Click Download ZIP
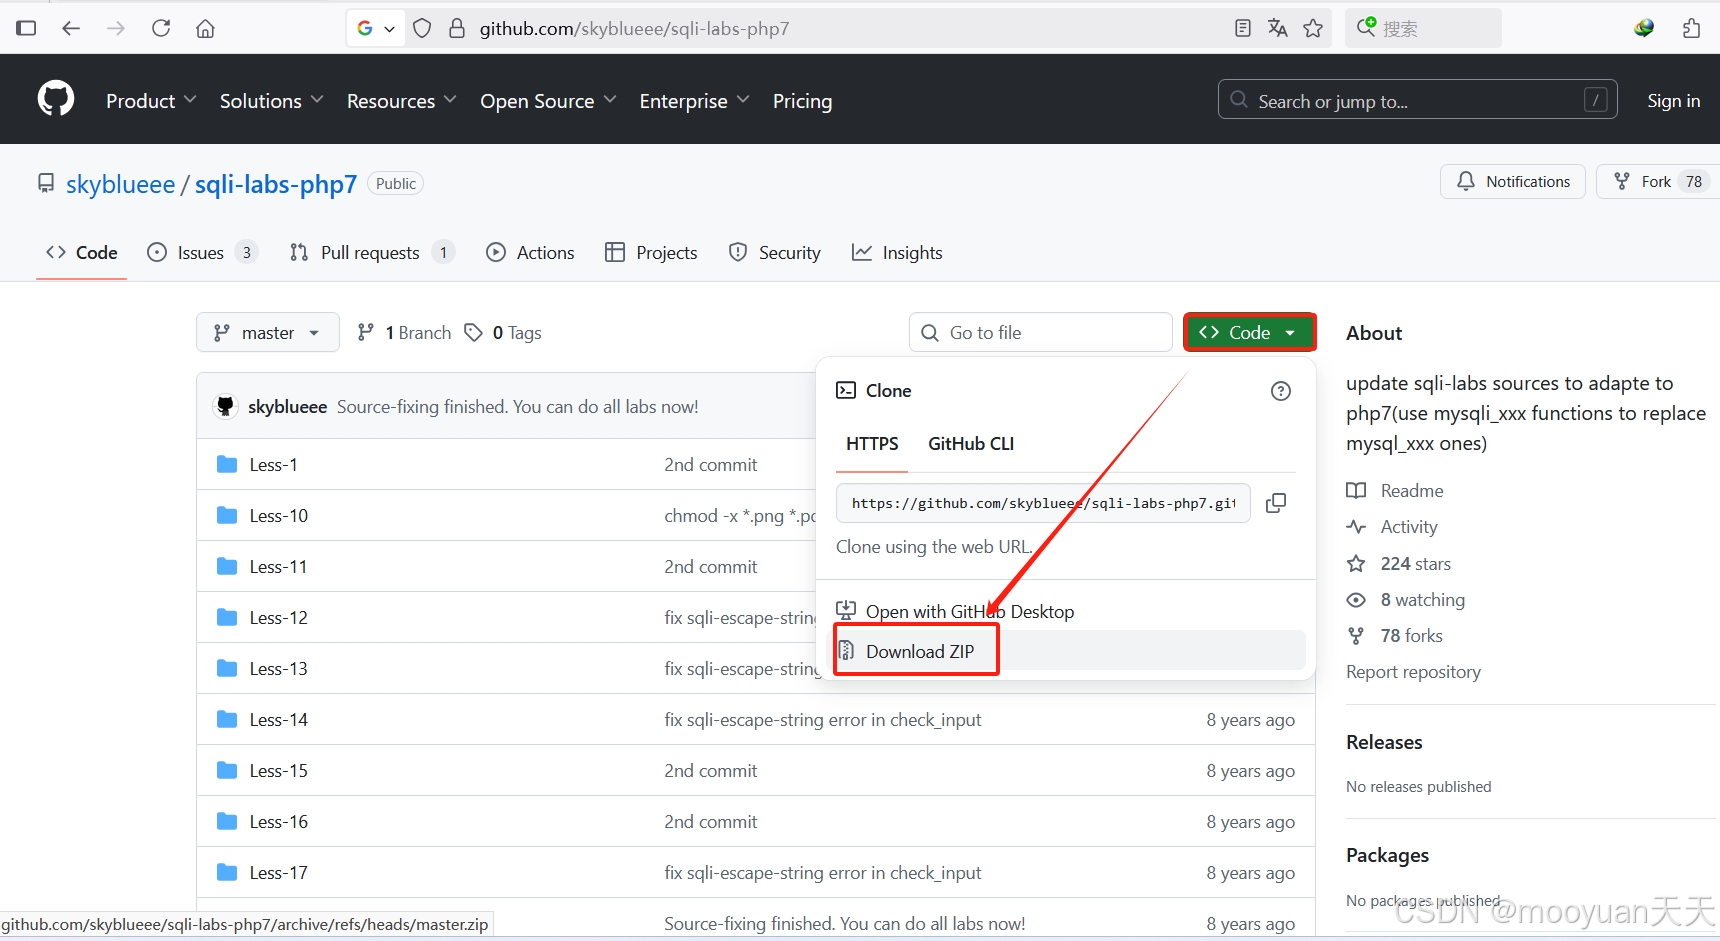 point(920,651)
